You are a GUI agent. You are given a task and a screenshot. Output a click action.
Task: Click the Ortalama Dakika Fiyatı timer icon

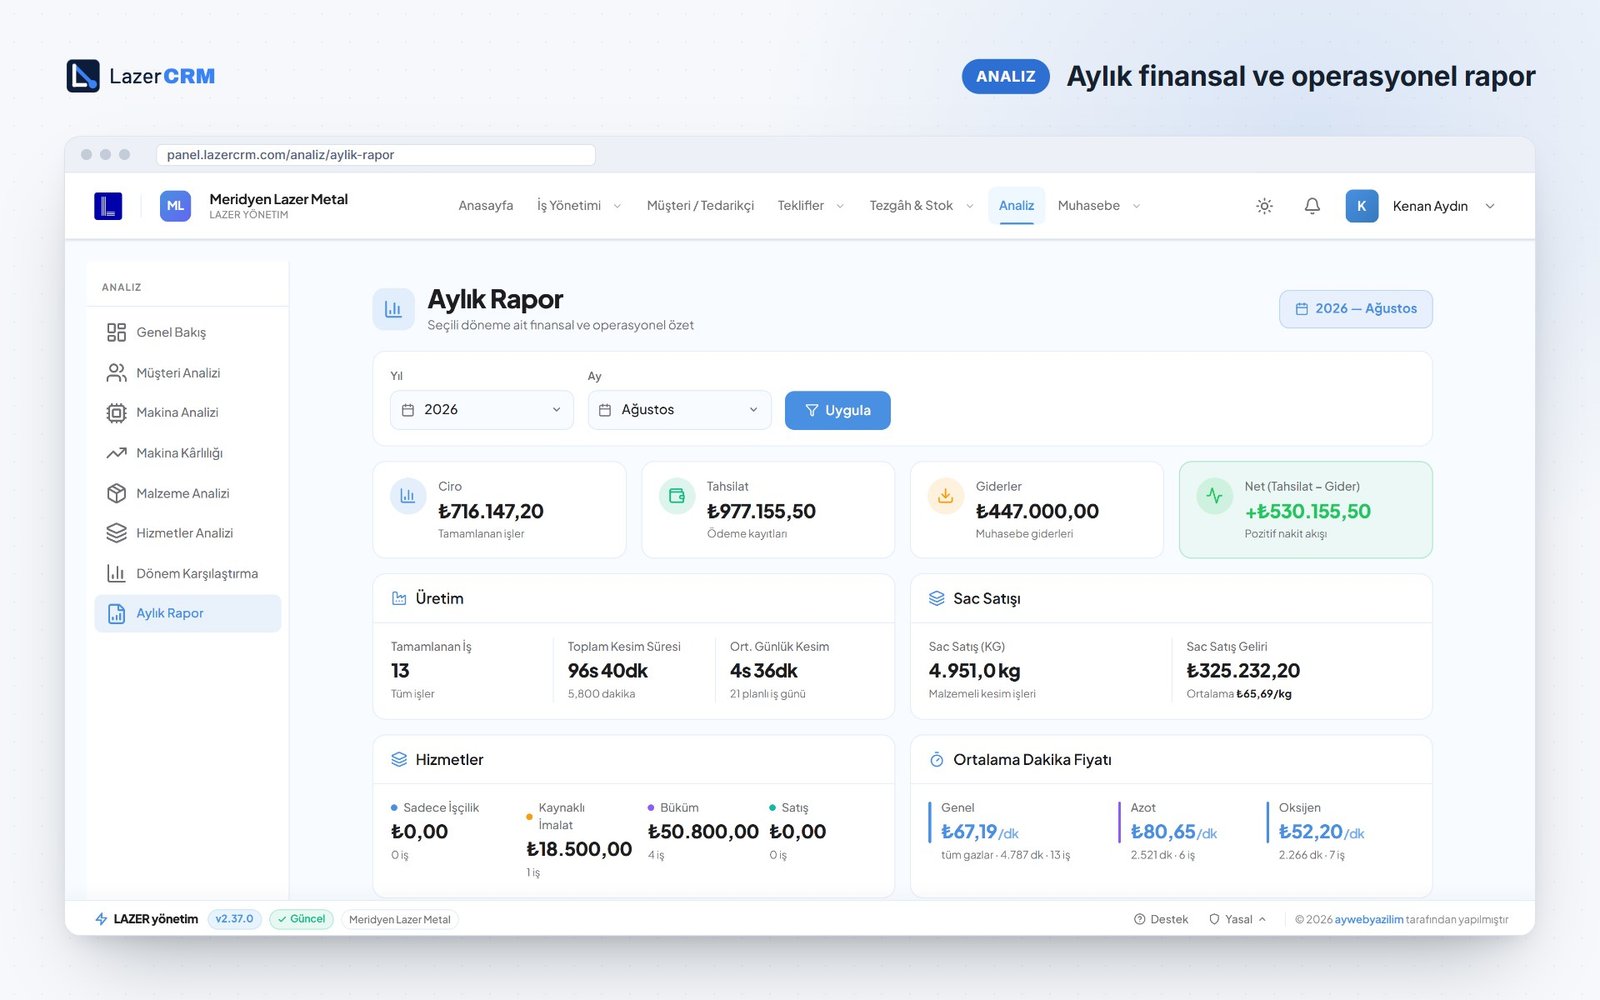point(937,760)
